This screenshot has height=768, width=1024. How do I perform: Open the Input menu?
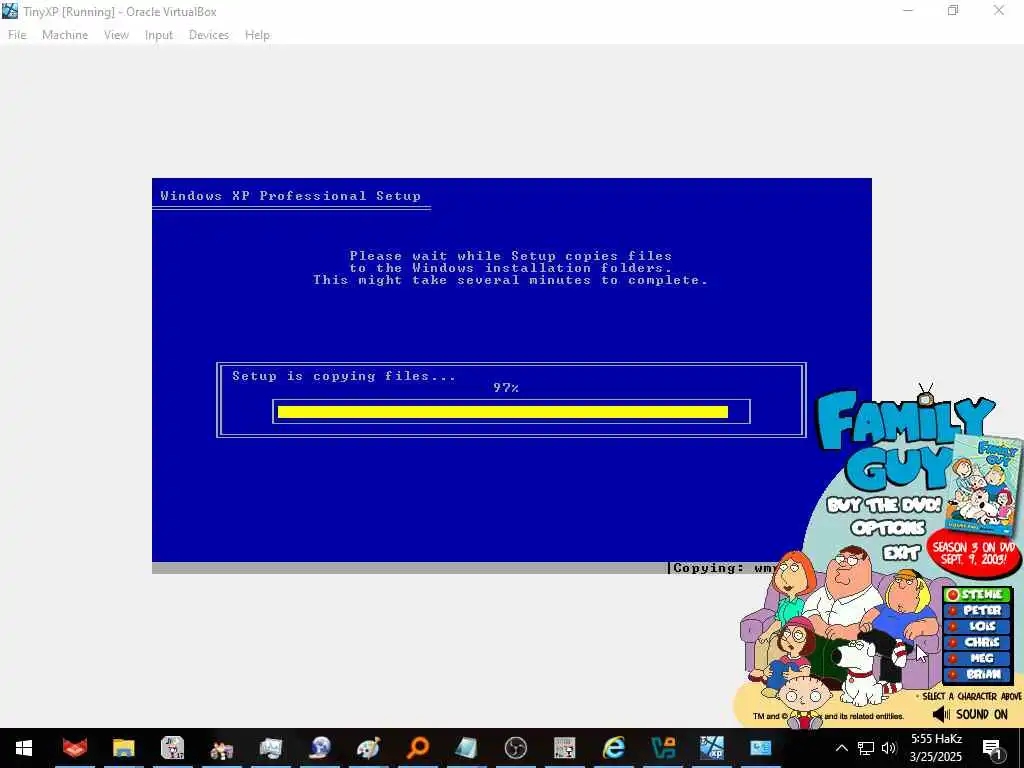point(159,35)
